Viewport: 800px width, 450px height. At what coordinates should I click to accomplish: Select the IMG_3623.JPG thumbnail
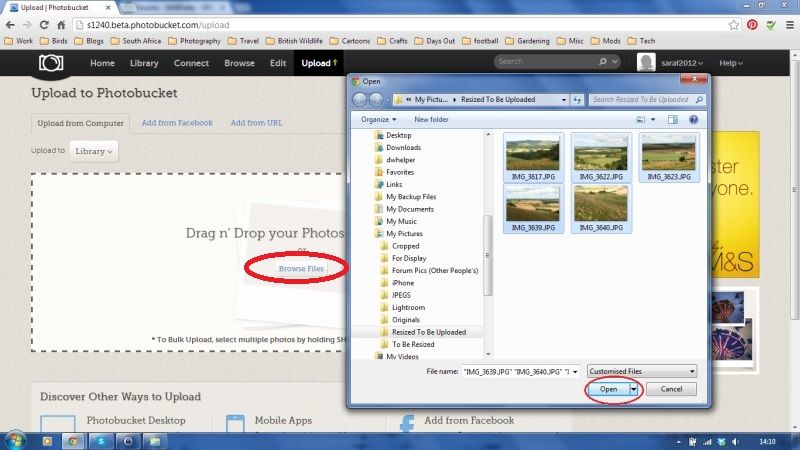[669, 157]
